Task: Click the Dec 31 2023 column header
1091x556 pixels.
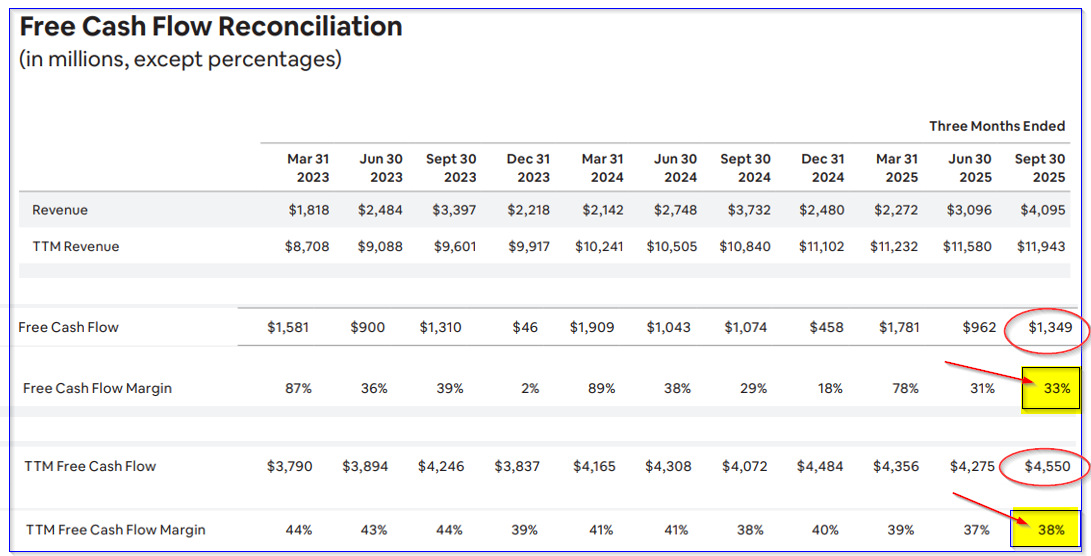Action: pyautogui.click(x=528, y=168)
